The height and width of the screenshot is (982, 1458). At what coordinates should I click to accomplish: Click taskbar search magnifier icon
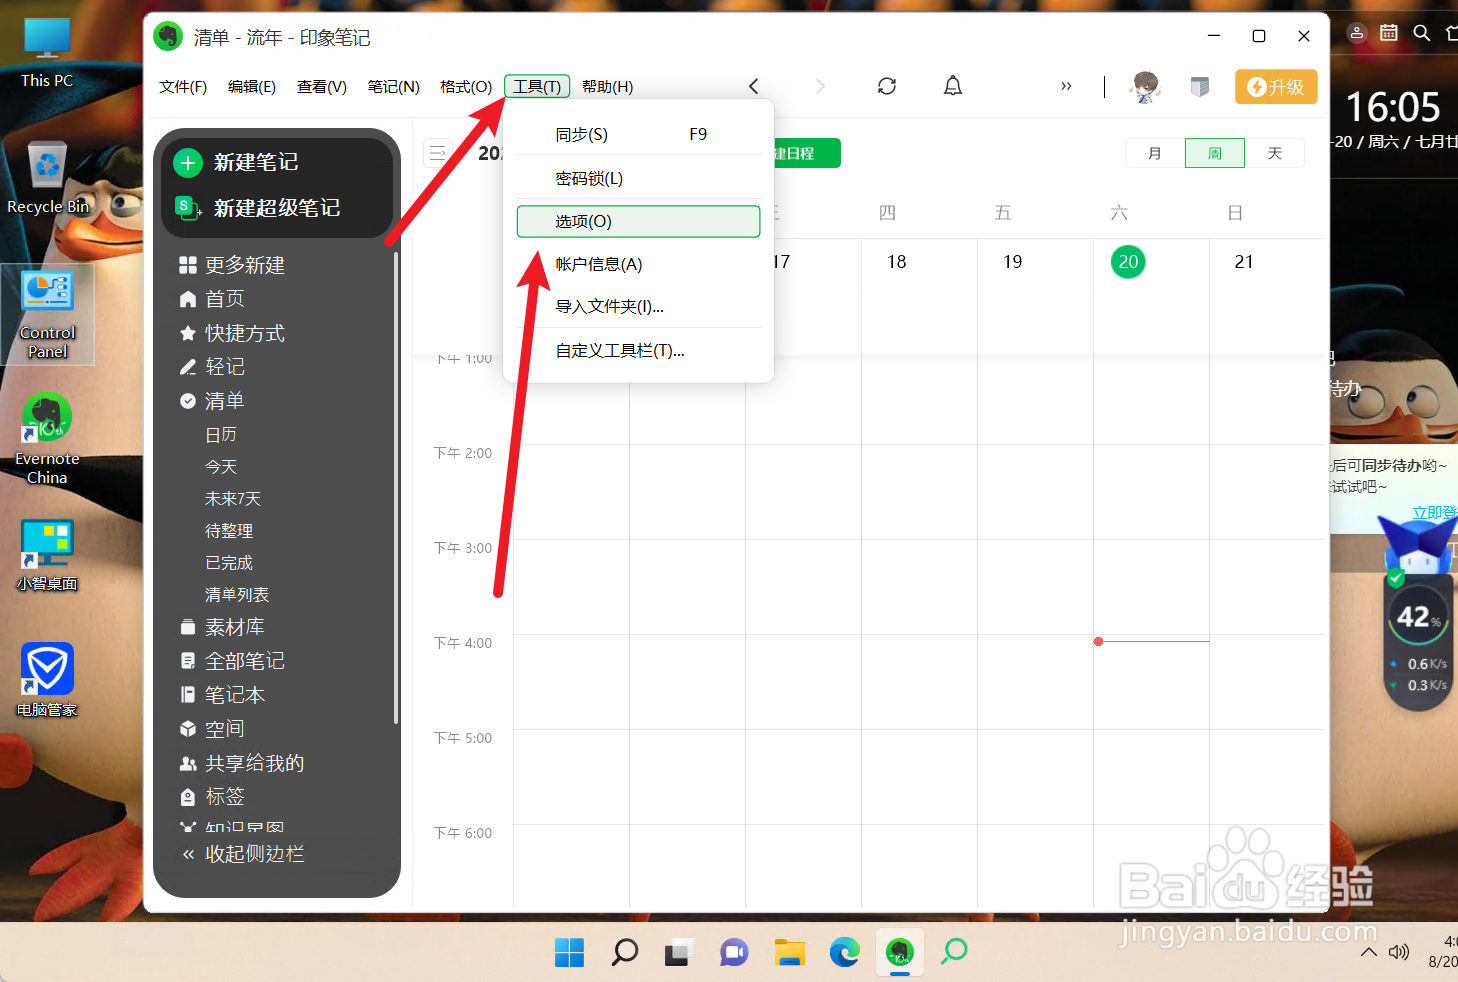coord(625,952)
